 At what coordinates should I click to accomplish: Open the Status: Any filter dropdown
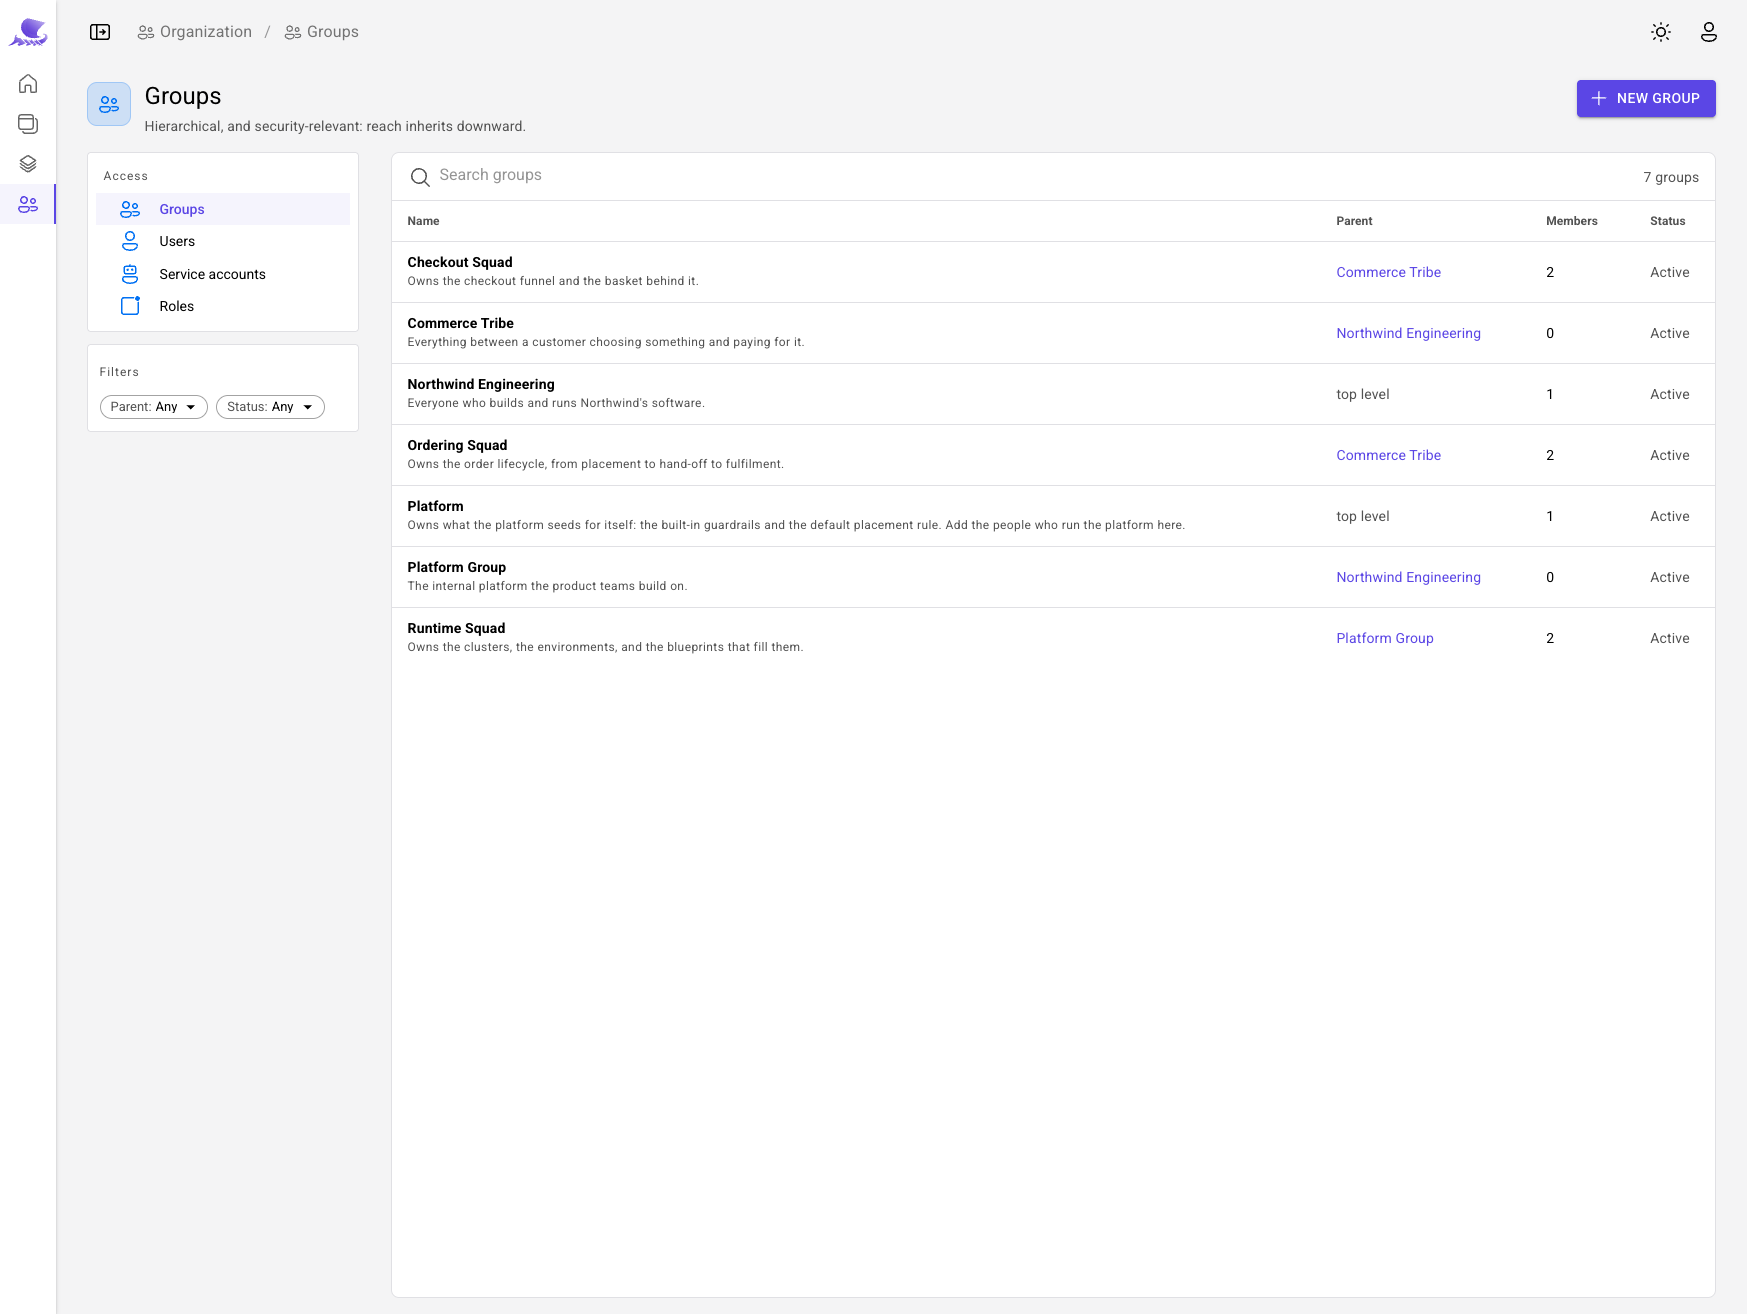(270, 407)
